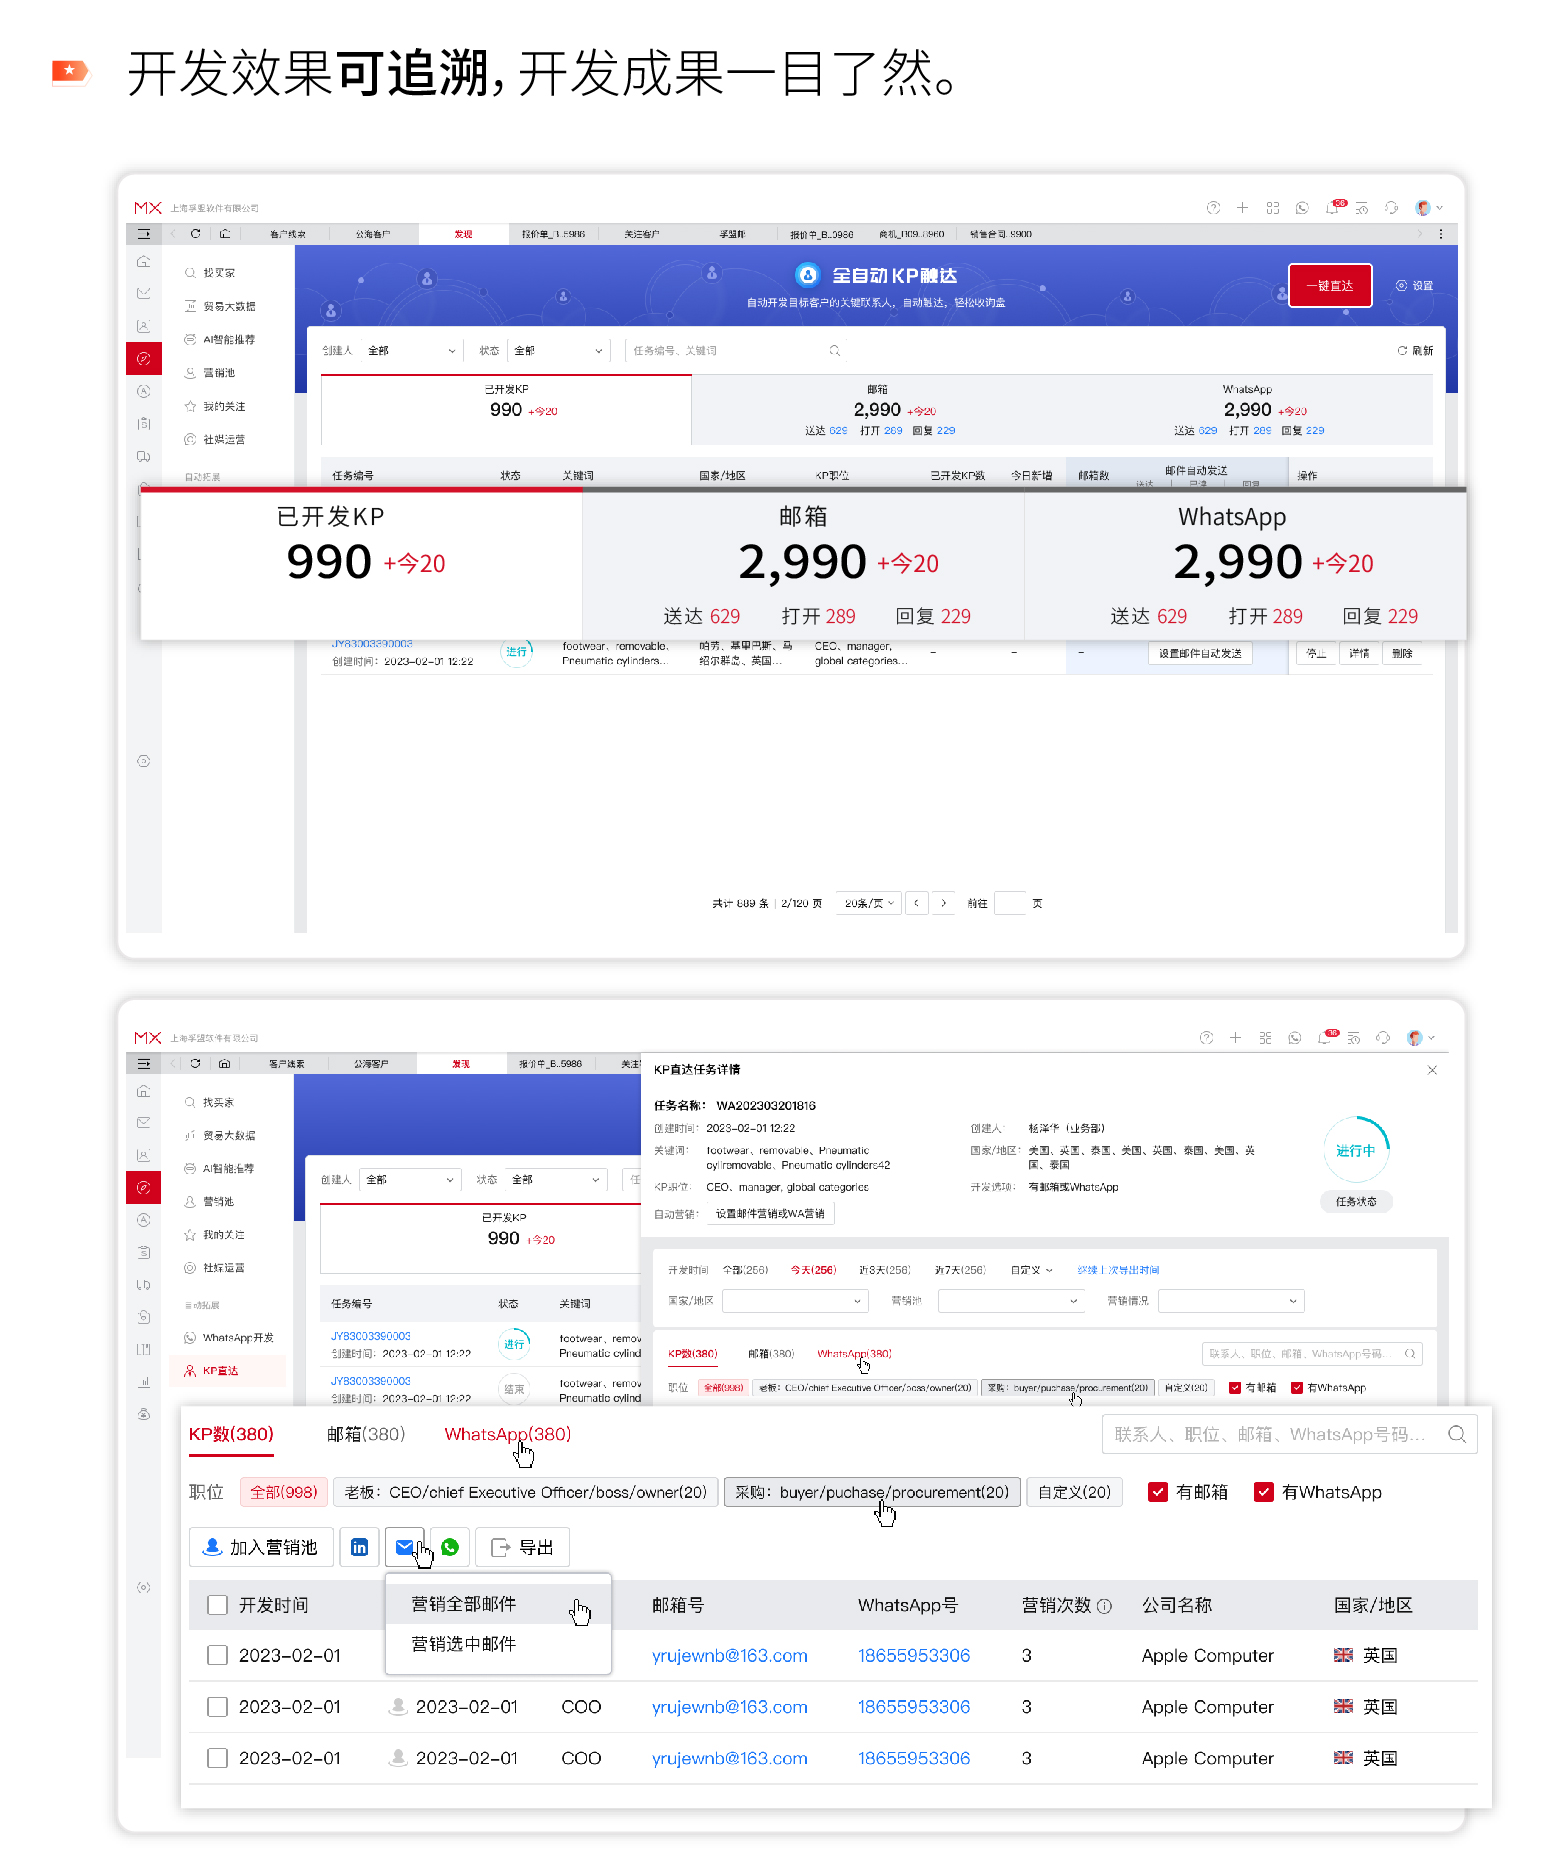Switch to the WhatsApp(380) tab

[x=507, y=1434]
